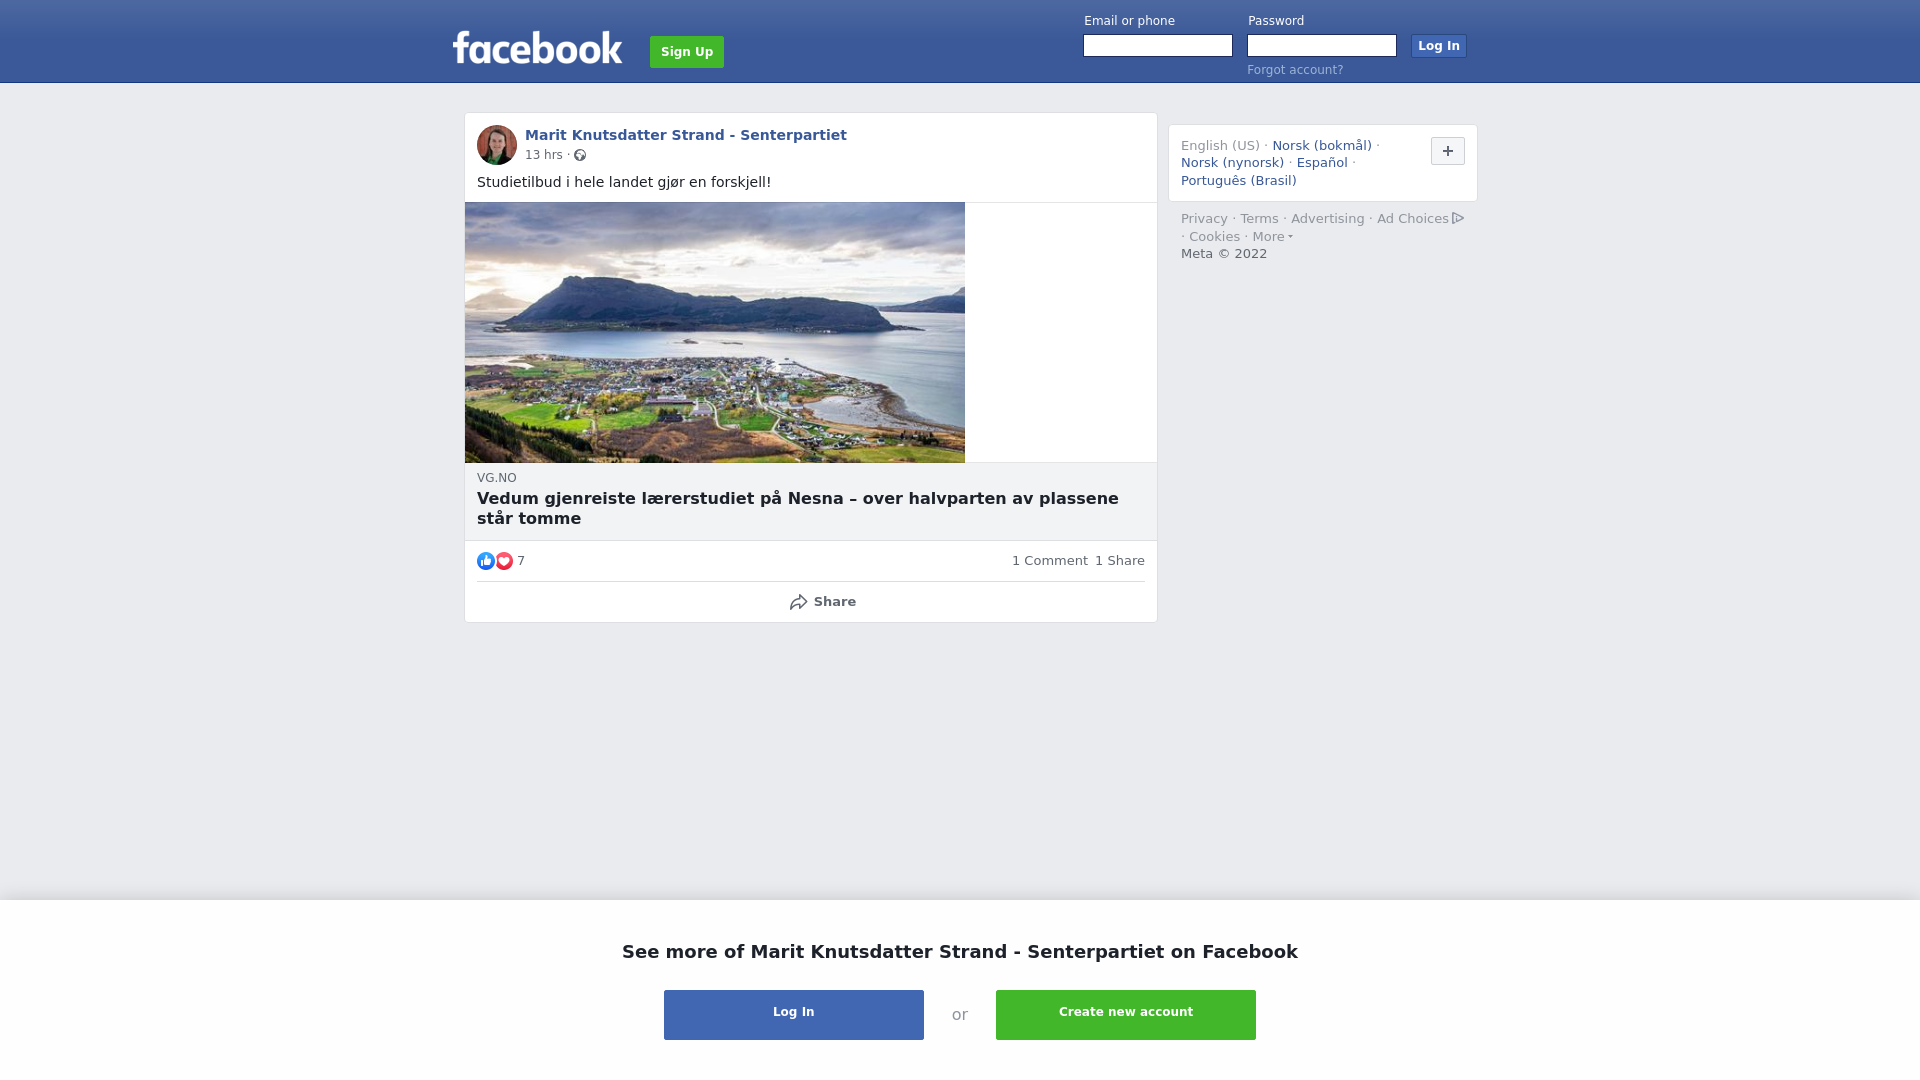This screenshot has width=1920, height=1080.
Task: Click the Create new account button
Action: (x=1126, y=1015)
